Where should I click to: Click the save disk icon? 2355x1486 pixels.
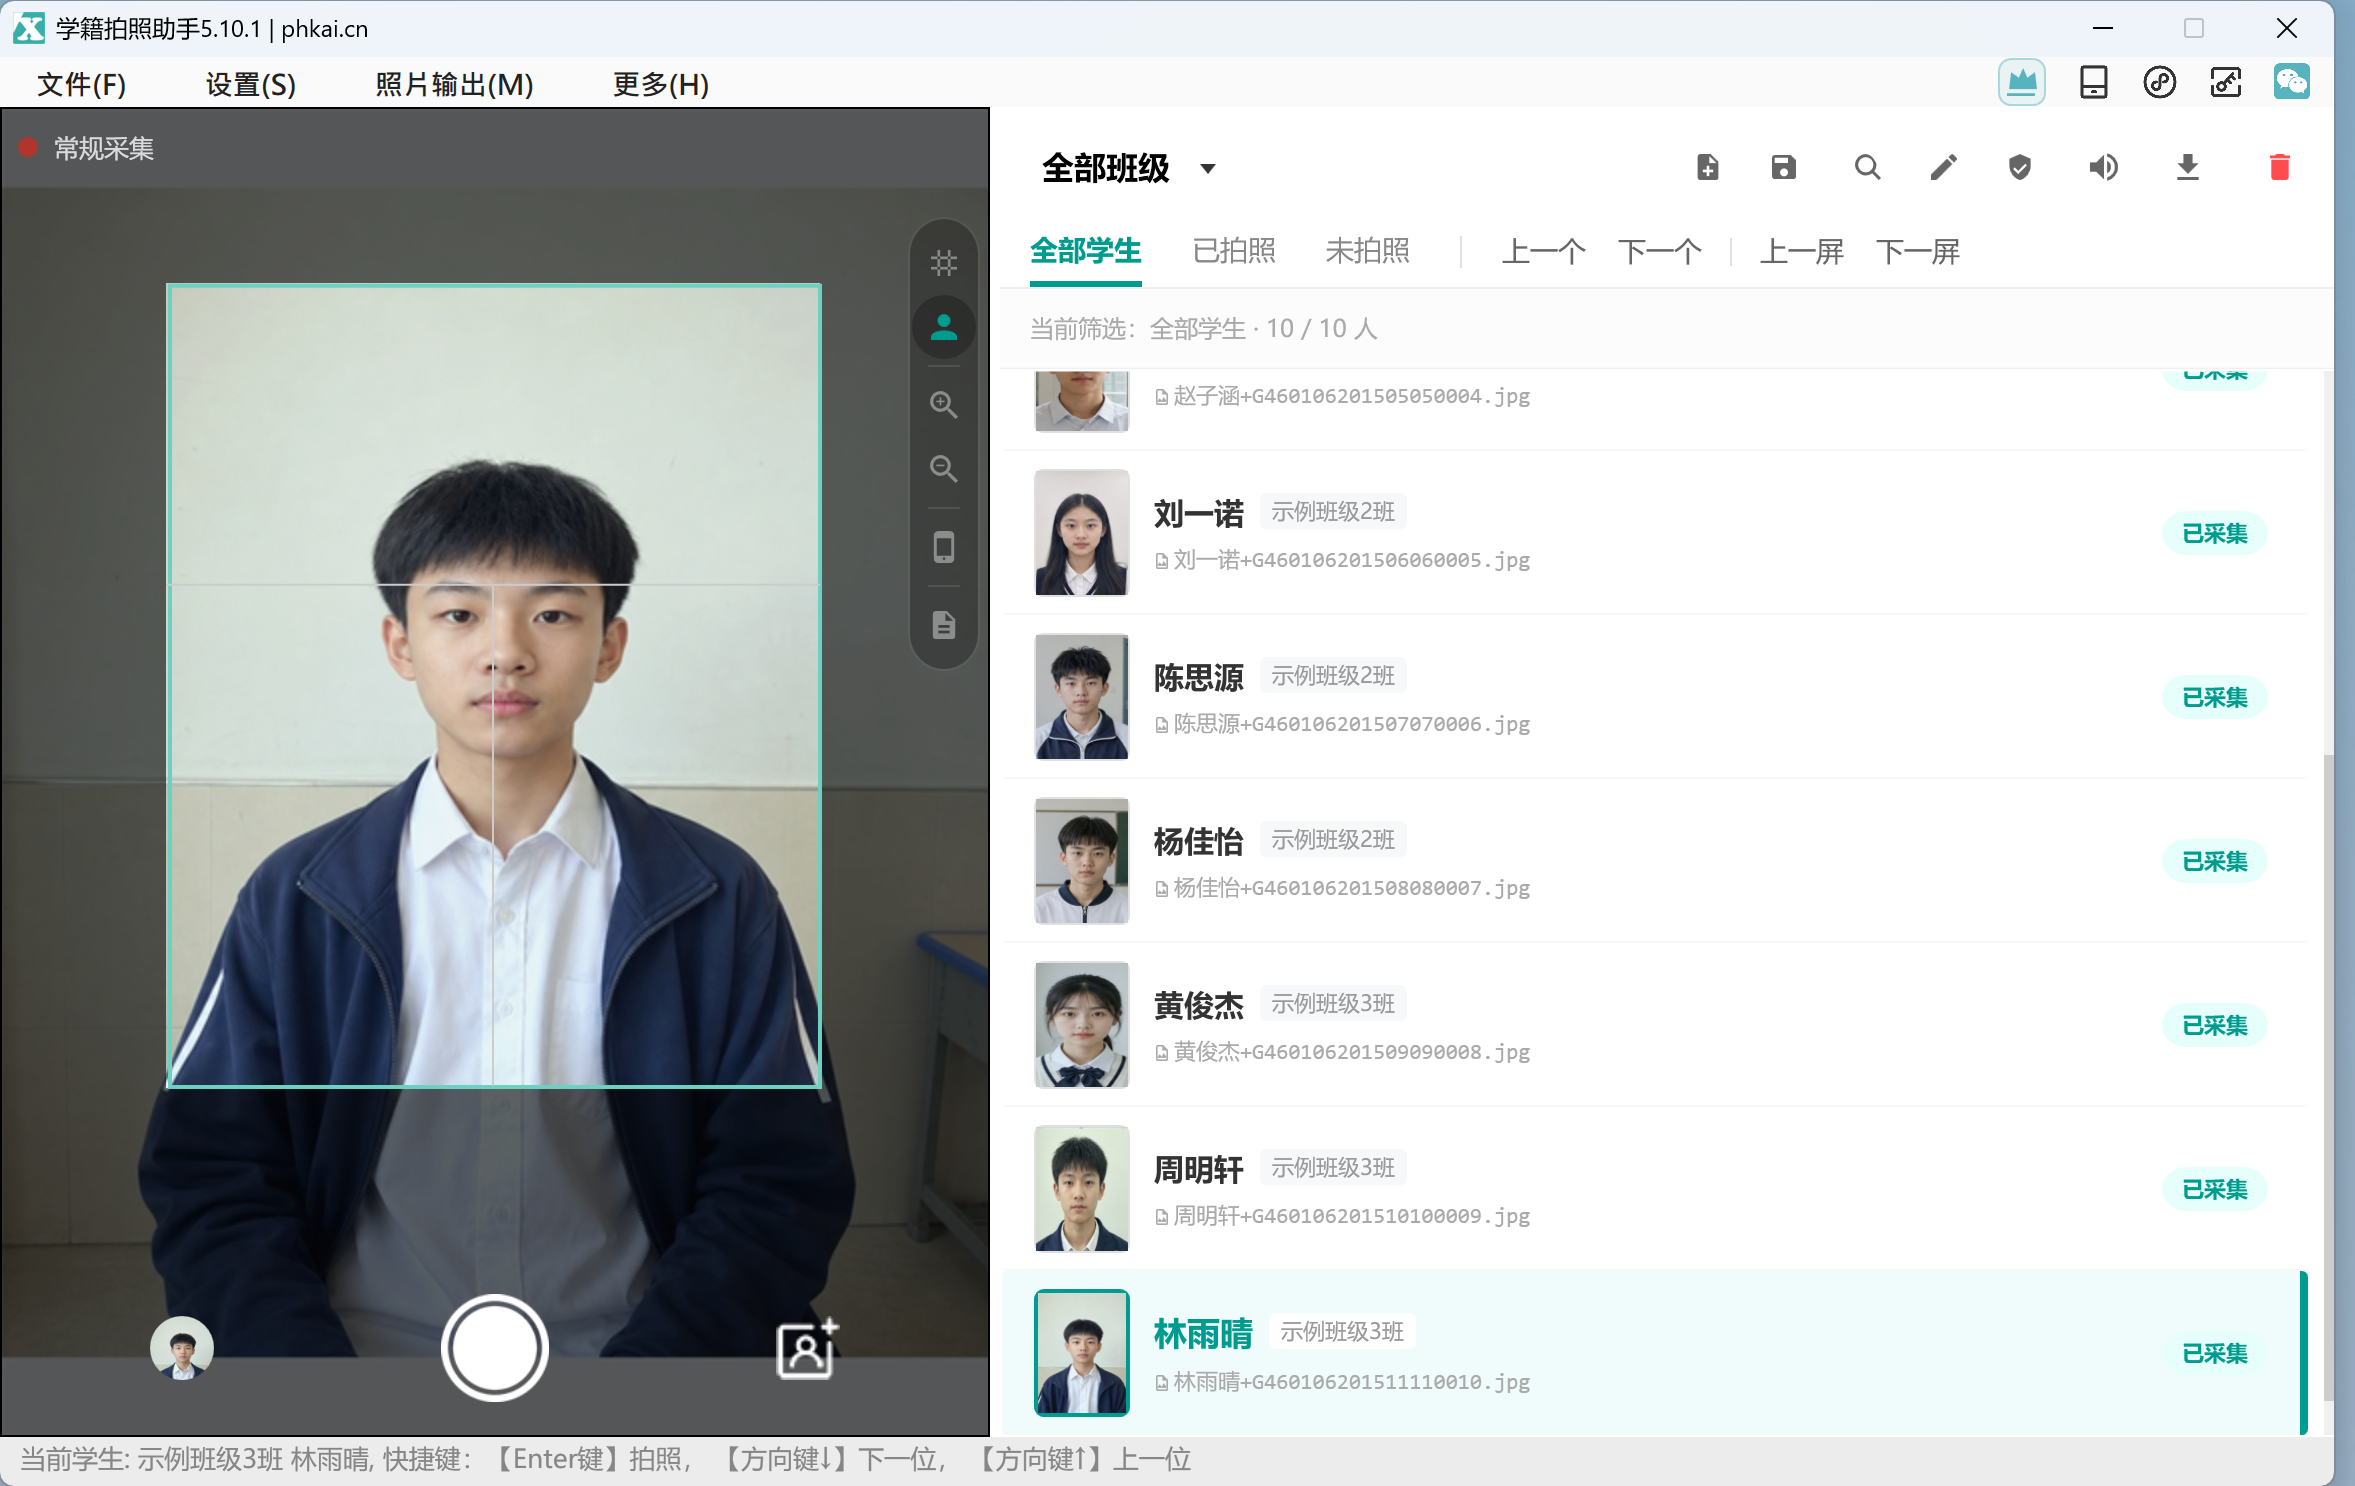tap(1783, 167)
